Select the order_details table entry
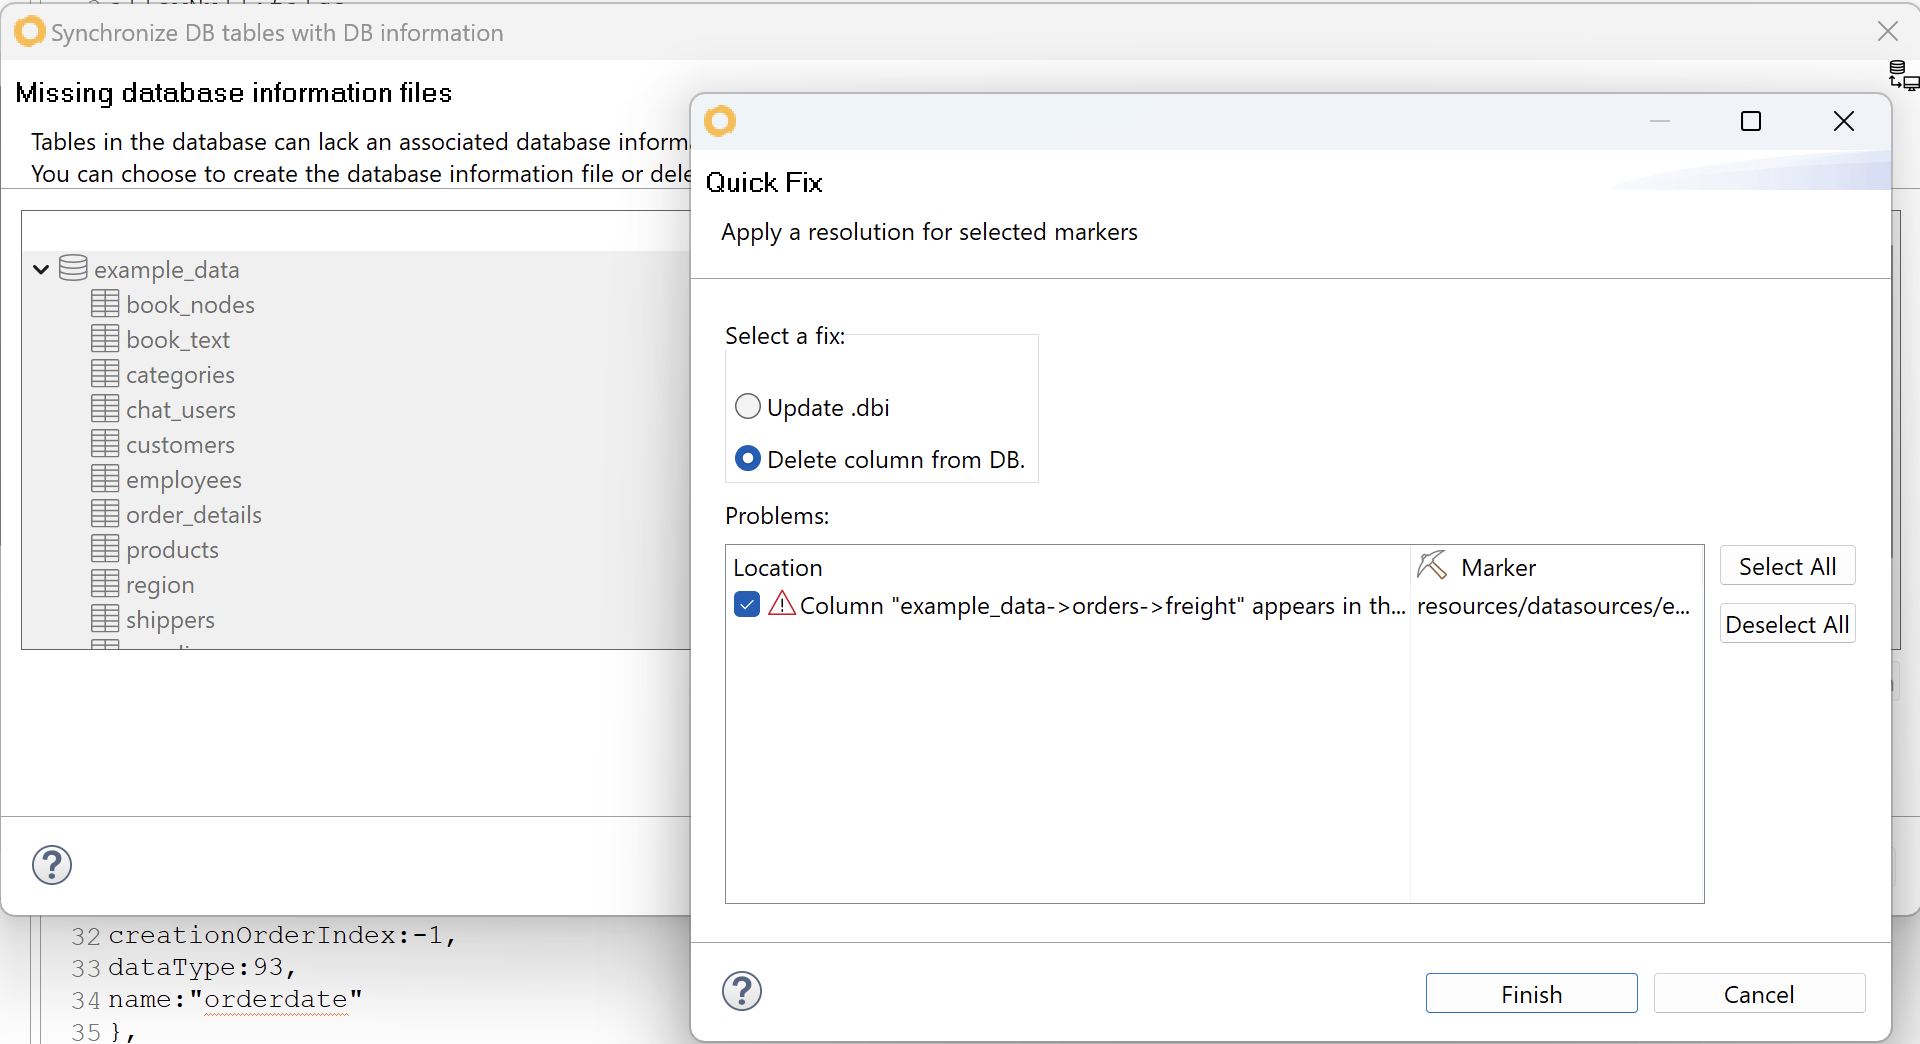 click(193, 515)
